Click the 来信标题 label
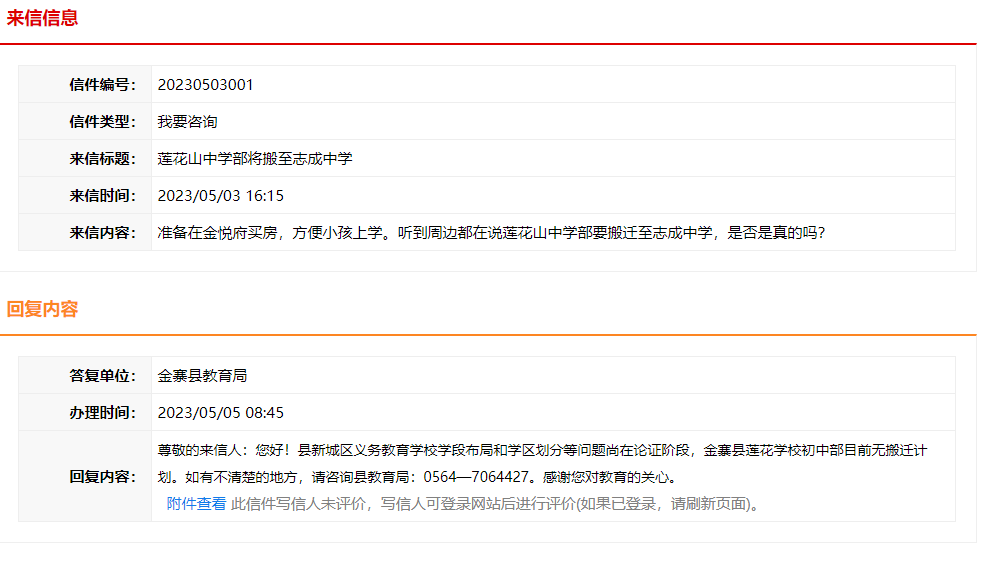The height and width of the screenshot is (571, 983). tap(103, 159)
